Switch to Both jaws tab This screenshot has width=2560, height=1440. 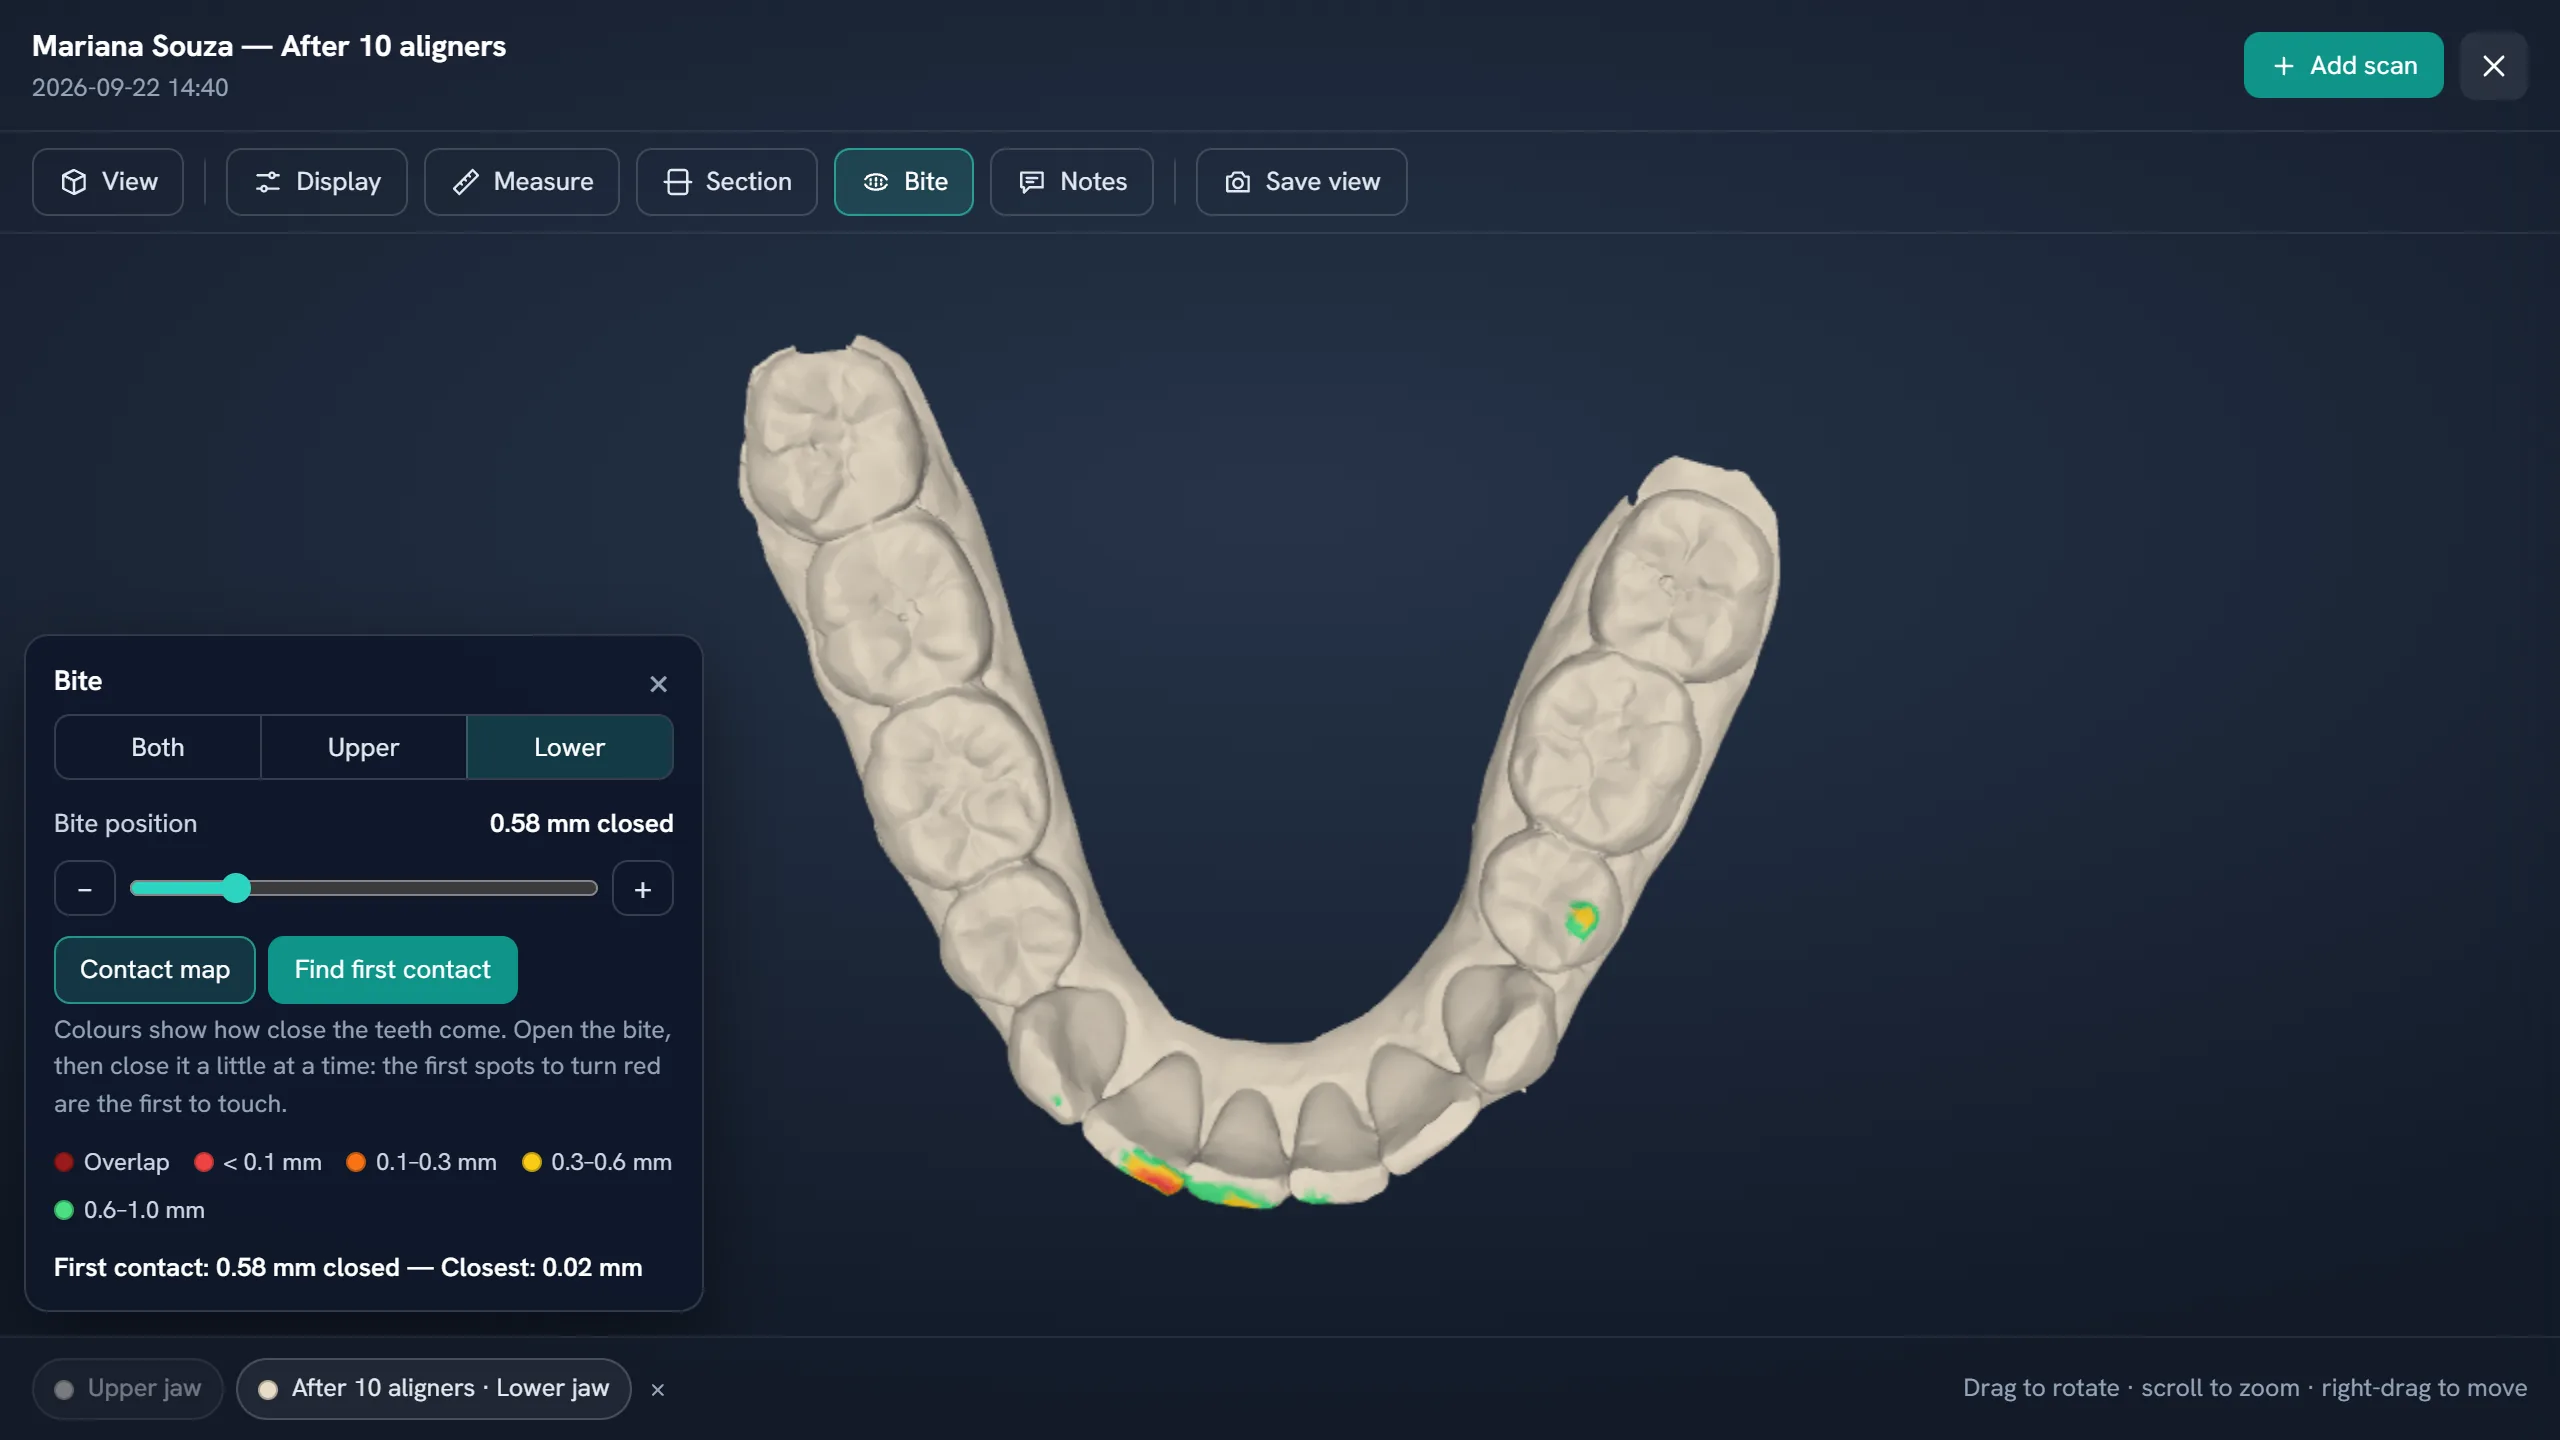158,747
